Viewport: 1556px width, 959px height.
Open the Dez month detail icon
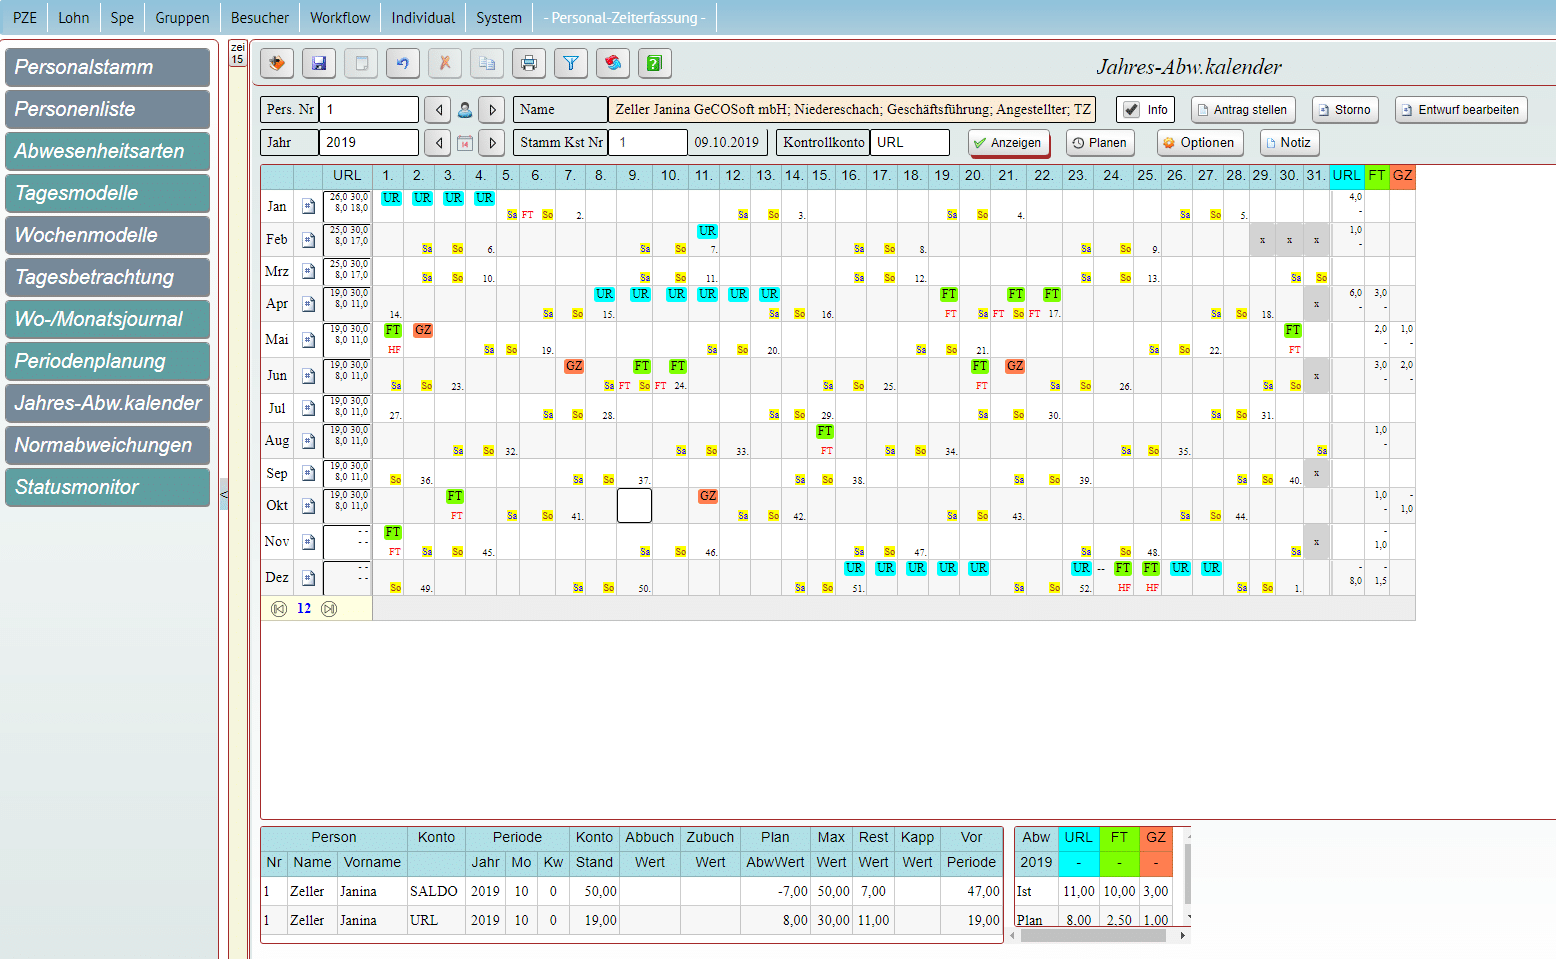308,578
